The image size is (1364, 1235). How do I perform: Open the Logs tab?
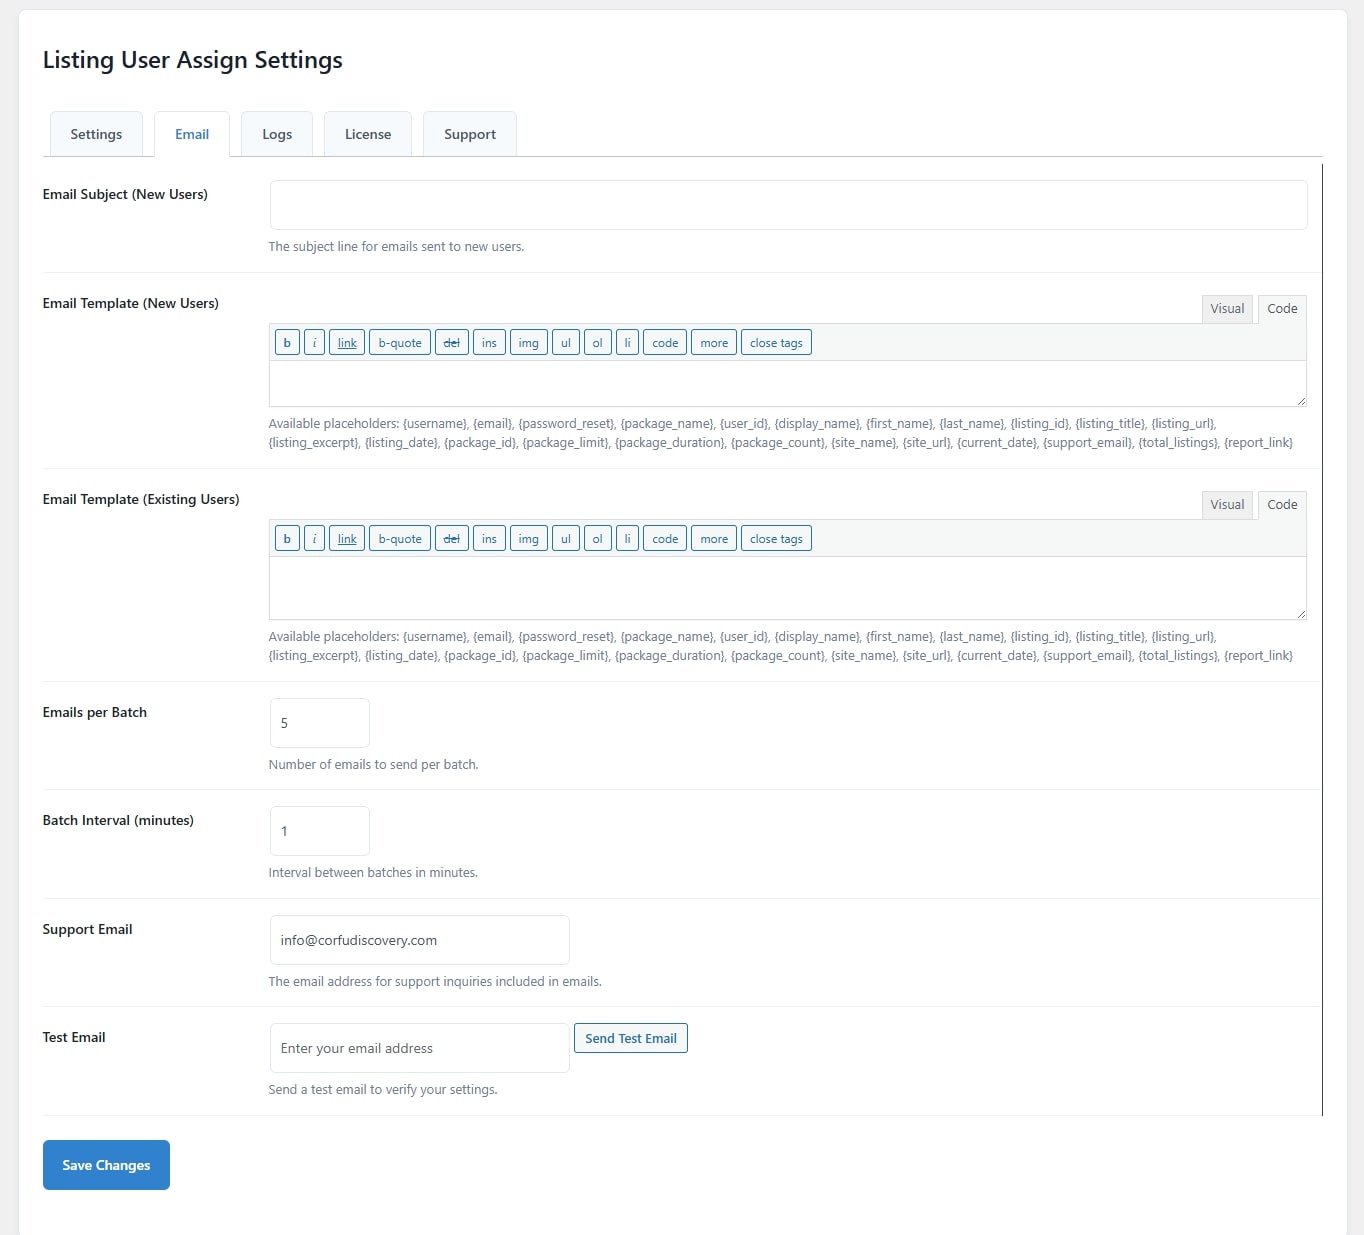coord(277,134)
